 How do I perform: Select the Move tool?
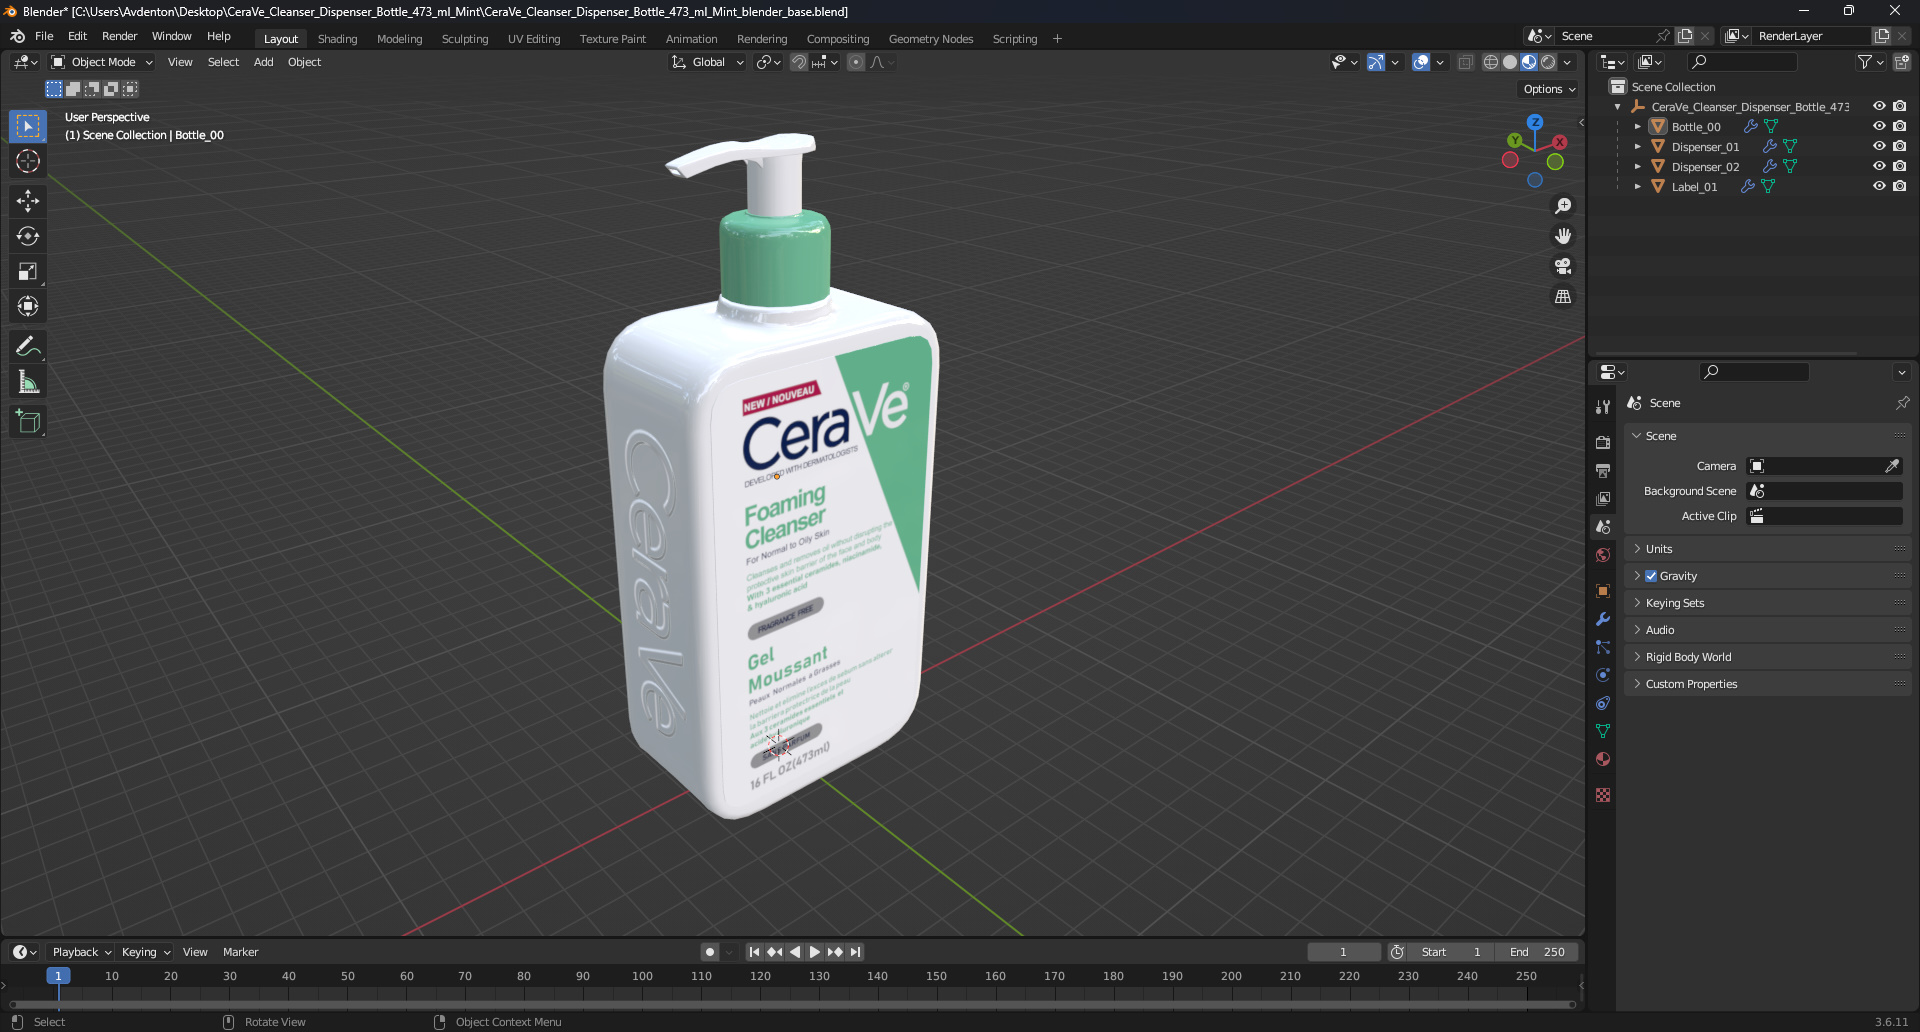(28, 201)
